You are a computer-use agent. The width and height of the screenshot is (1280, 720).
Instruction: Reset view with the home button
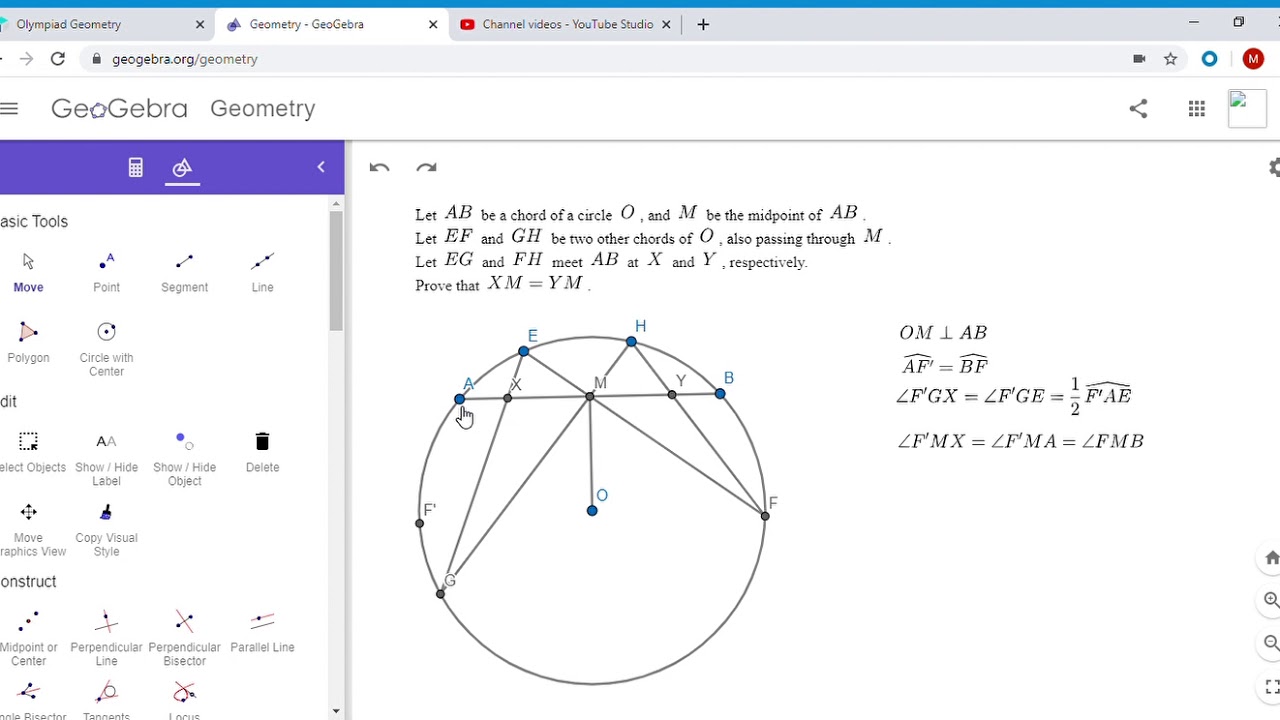click(1272, 558)
